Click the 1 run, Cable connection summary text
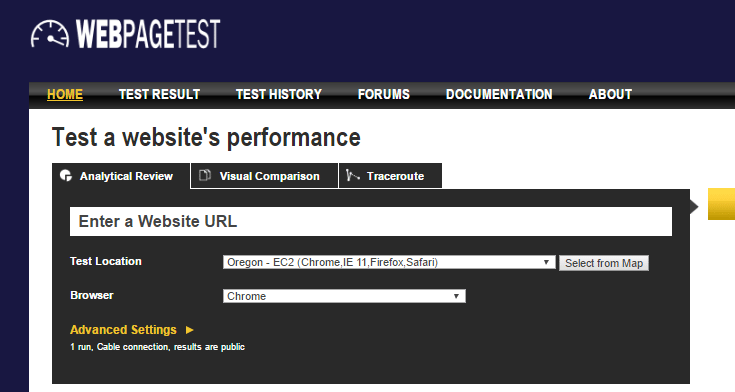The image size is (735, 392). pyautogui.click(x=158, y=347)
